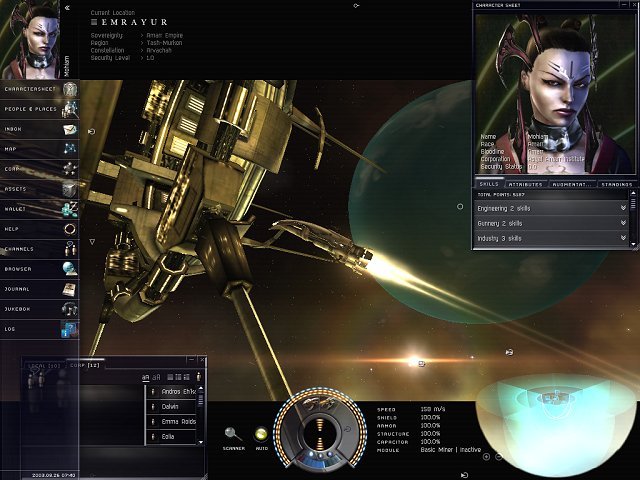Viewport: 640px width, 480px height.
Task: Switch to the Augmentat... tab
Action: [x=571, y=184]
